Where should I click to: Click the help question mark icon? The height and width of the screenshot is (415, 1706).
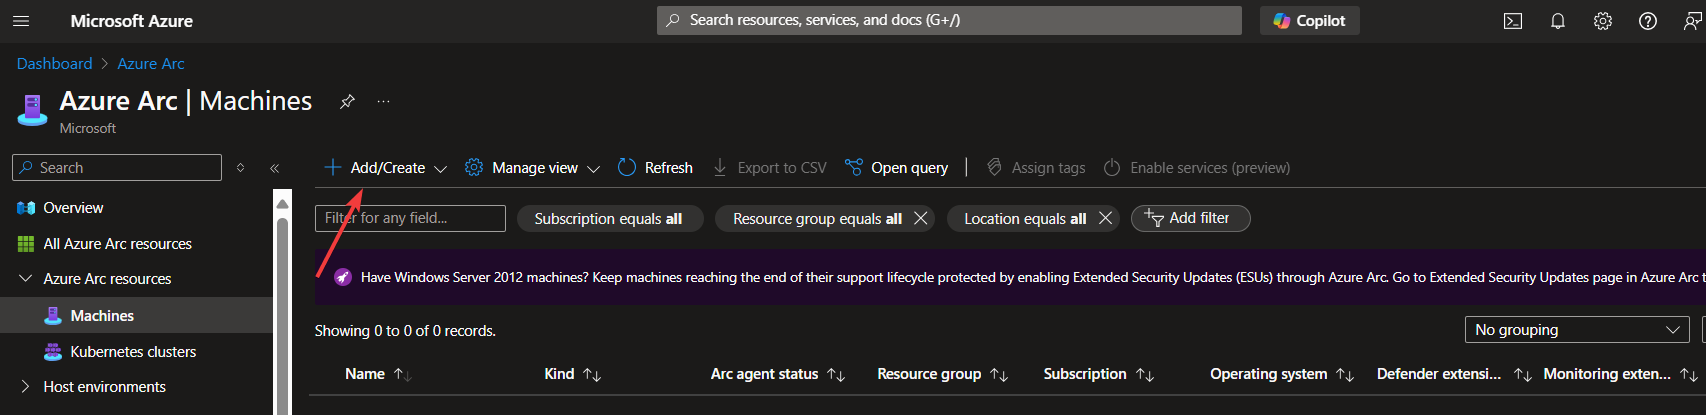(x=1647, y=21)
